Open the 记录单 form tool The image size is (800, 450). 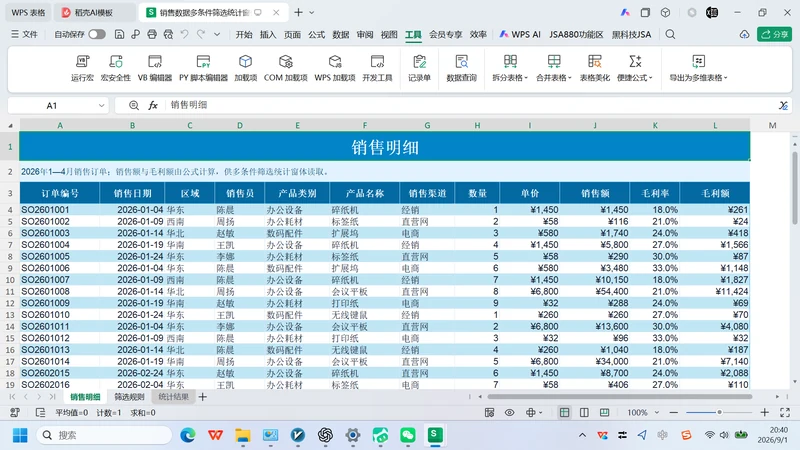point(419,68)
